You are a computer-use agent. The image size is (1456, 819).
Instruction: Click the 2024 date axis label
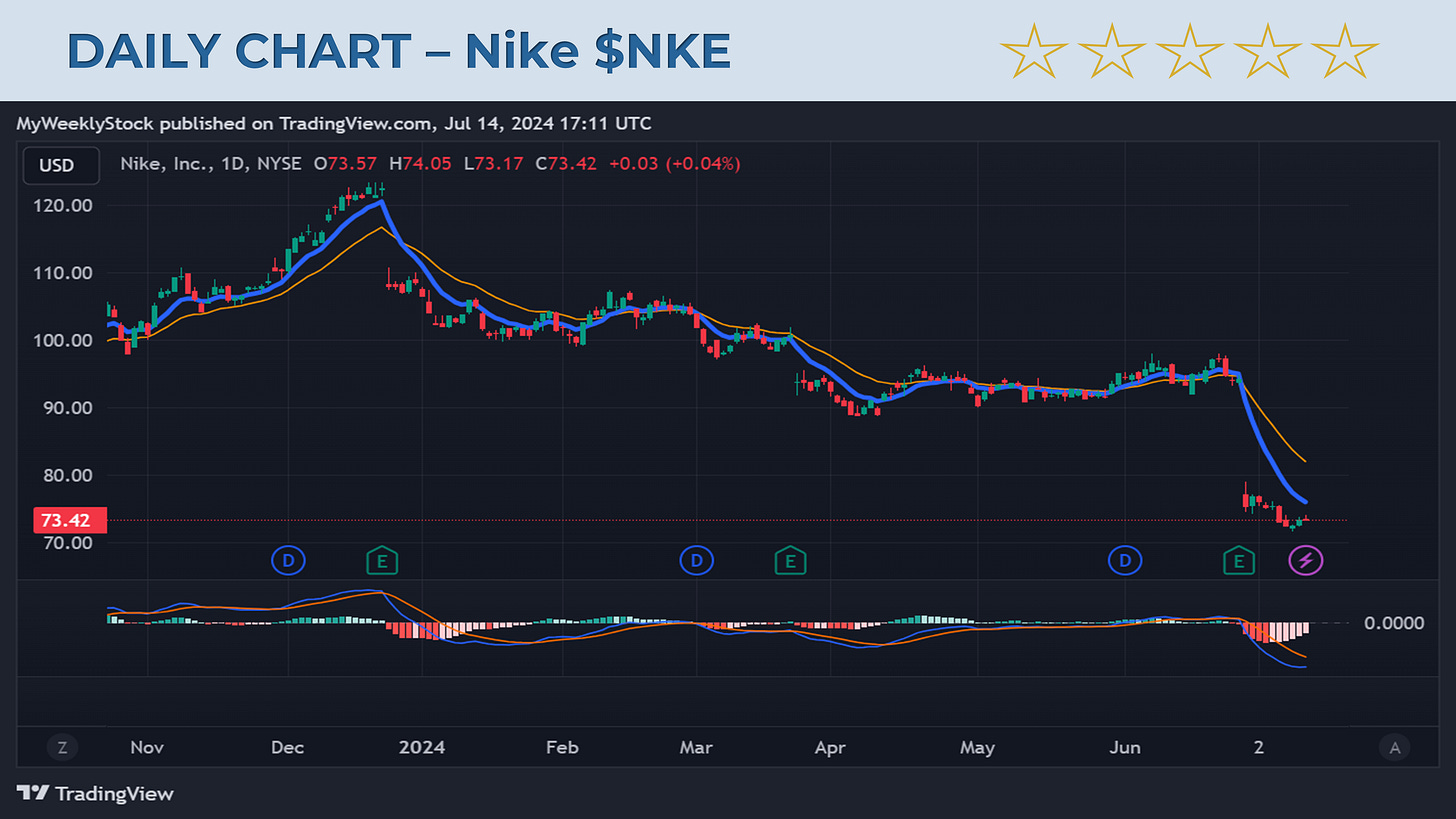pos(423,747)
